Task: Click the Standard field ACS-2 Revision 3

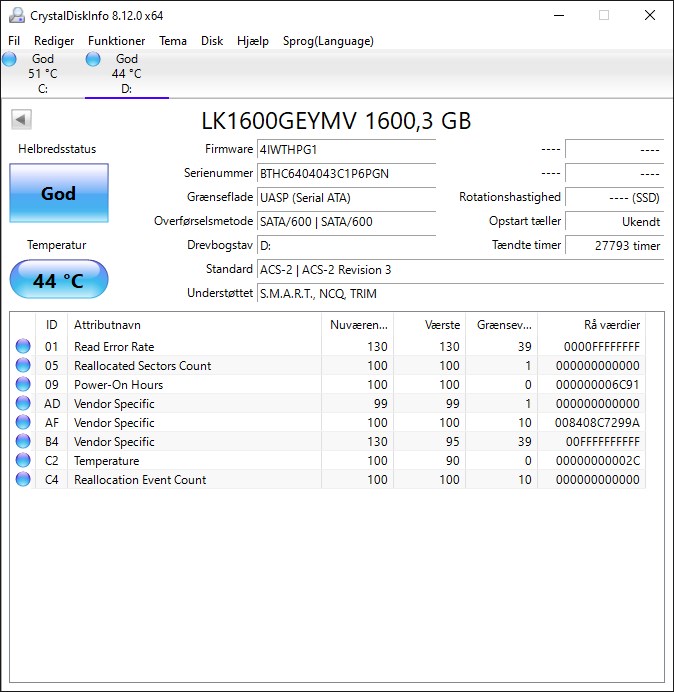Action: [460, 269]
